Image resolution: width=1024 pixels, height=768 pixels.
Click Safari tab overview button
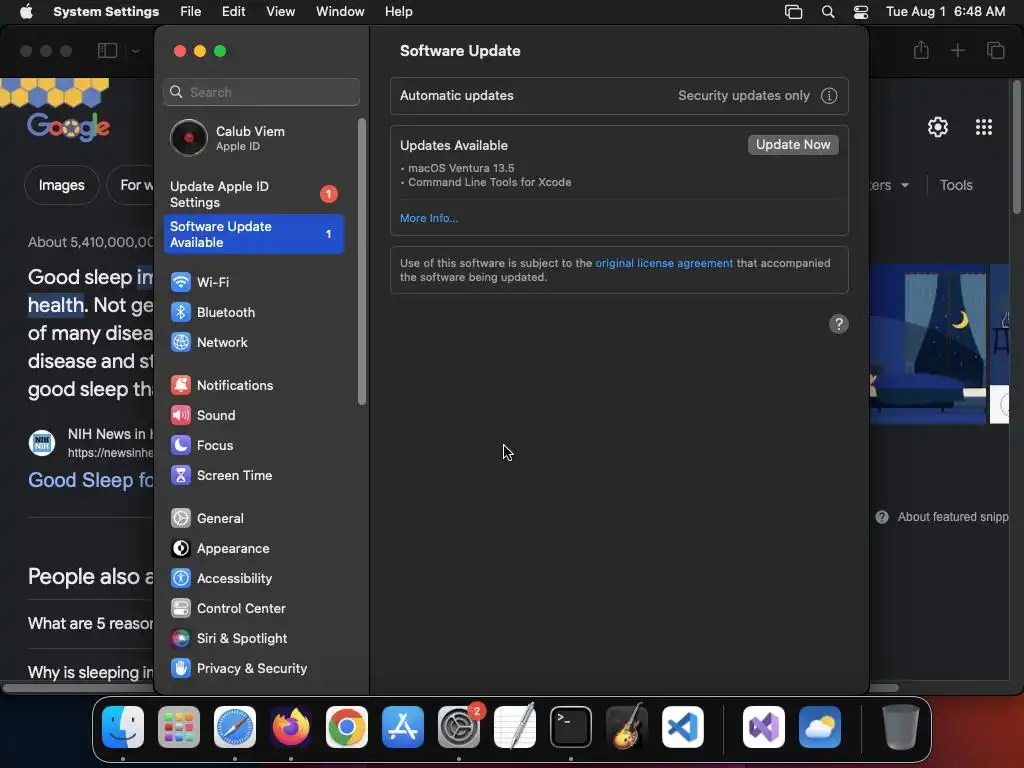(x=995, y=50)
